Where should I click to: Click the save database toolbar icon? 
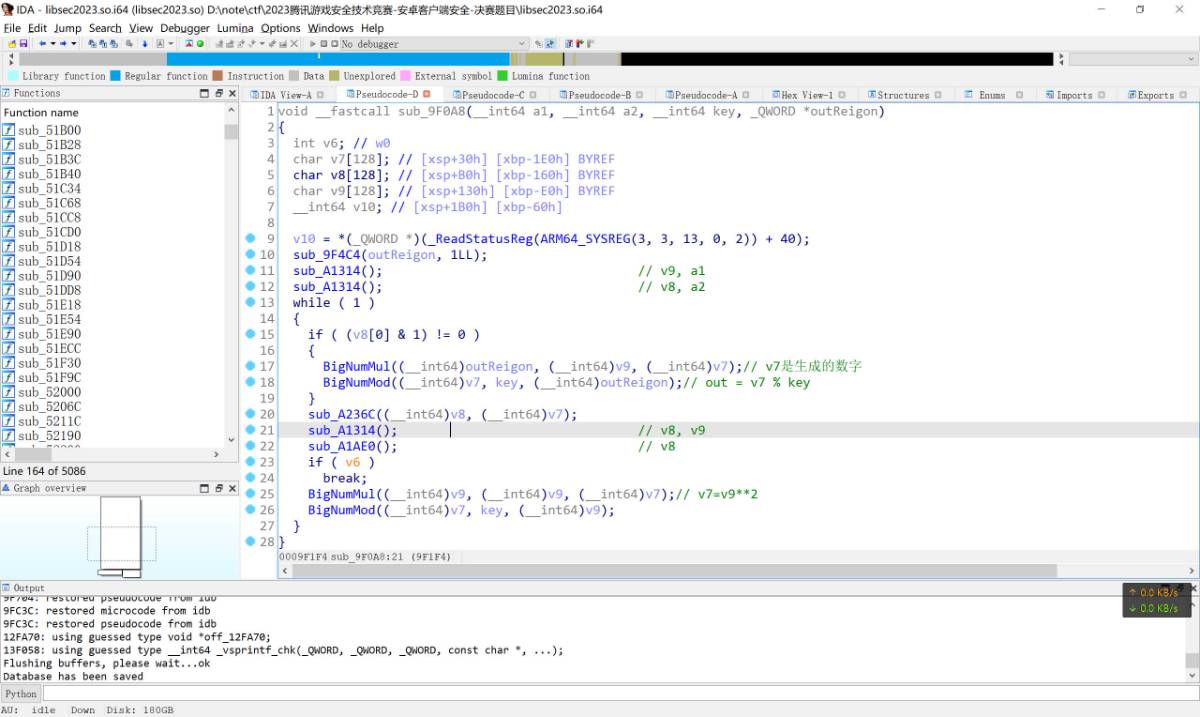coord(23,44)
